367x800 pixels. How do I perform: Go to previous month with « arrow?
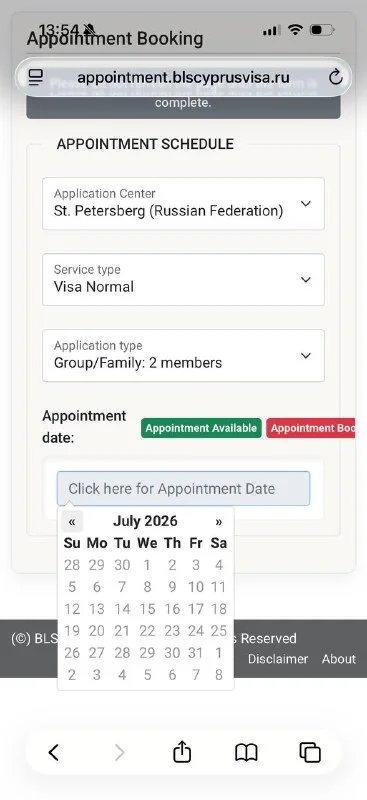pos(72,521)
